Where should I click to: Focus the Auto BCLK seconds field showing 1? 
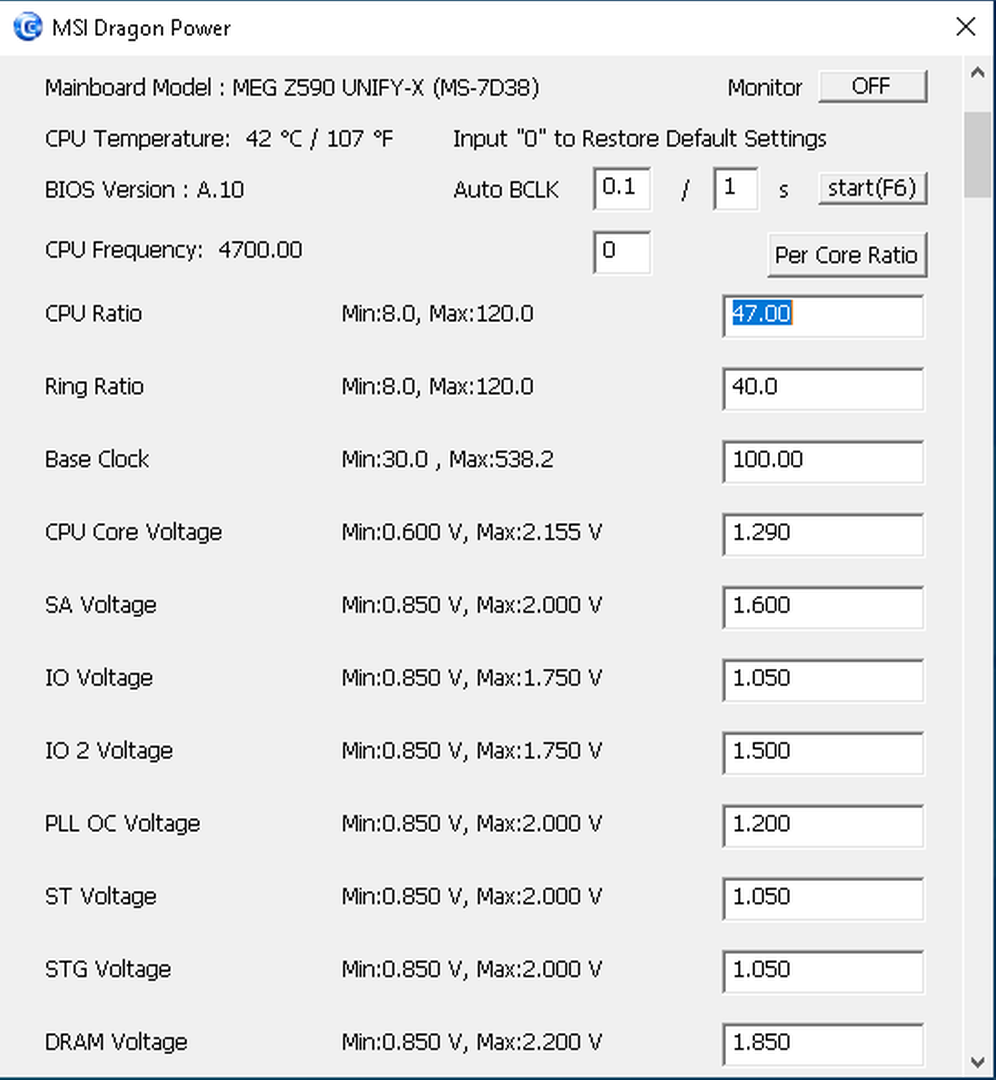click(x=736, y=188)
